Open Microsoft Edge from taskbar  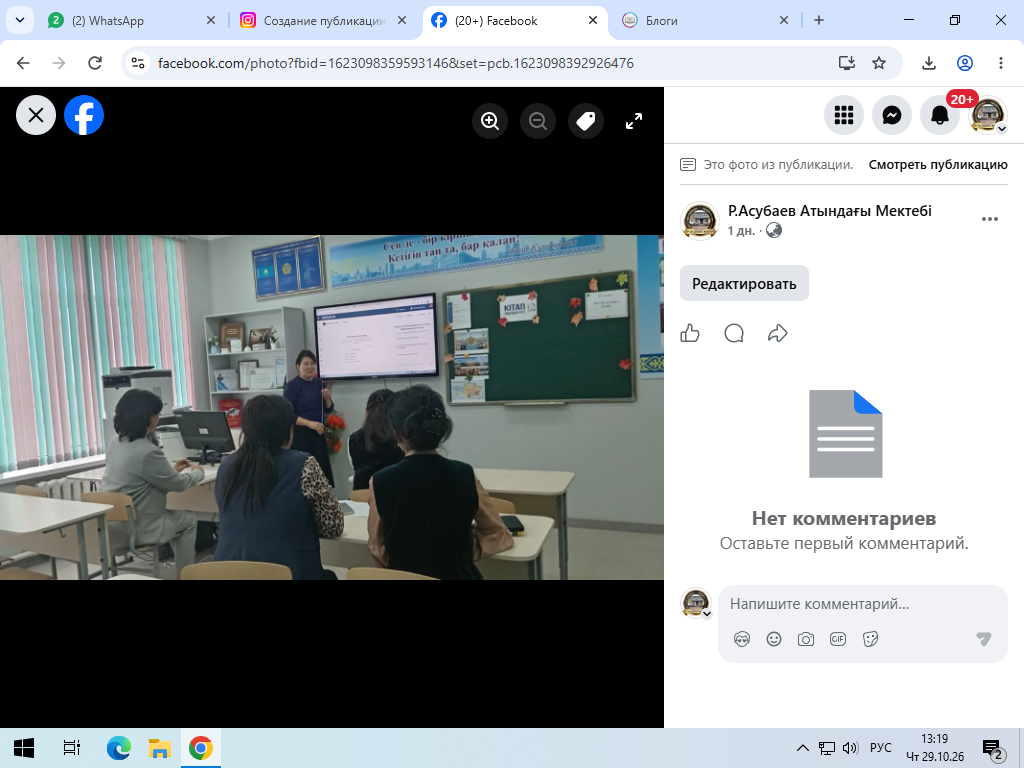click(x=118, y=748)
